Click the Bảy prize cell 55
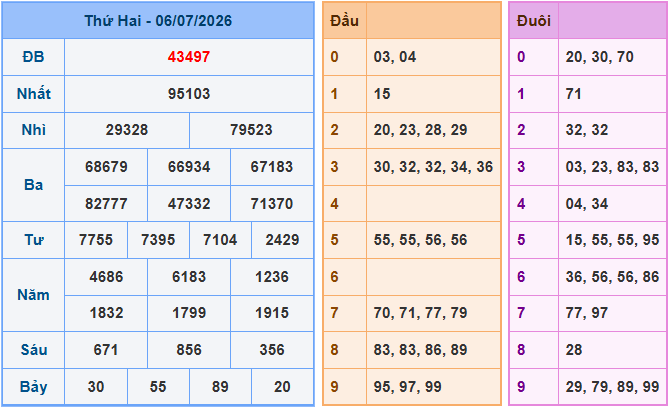This screenshot has height=407, width=670. (x=158, y=387)
